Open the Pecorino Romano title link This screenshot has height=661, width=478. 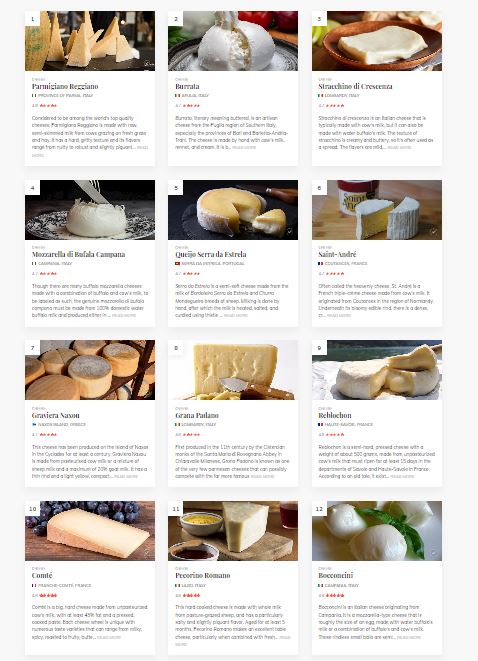(203, 575)
